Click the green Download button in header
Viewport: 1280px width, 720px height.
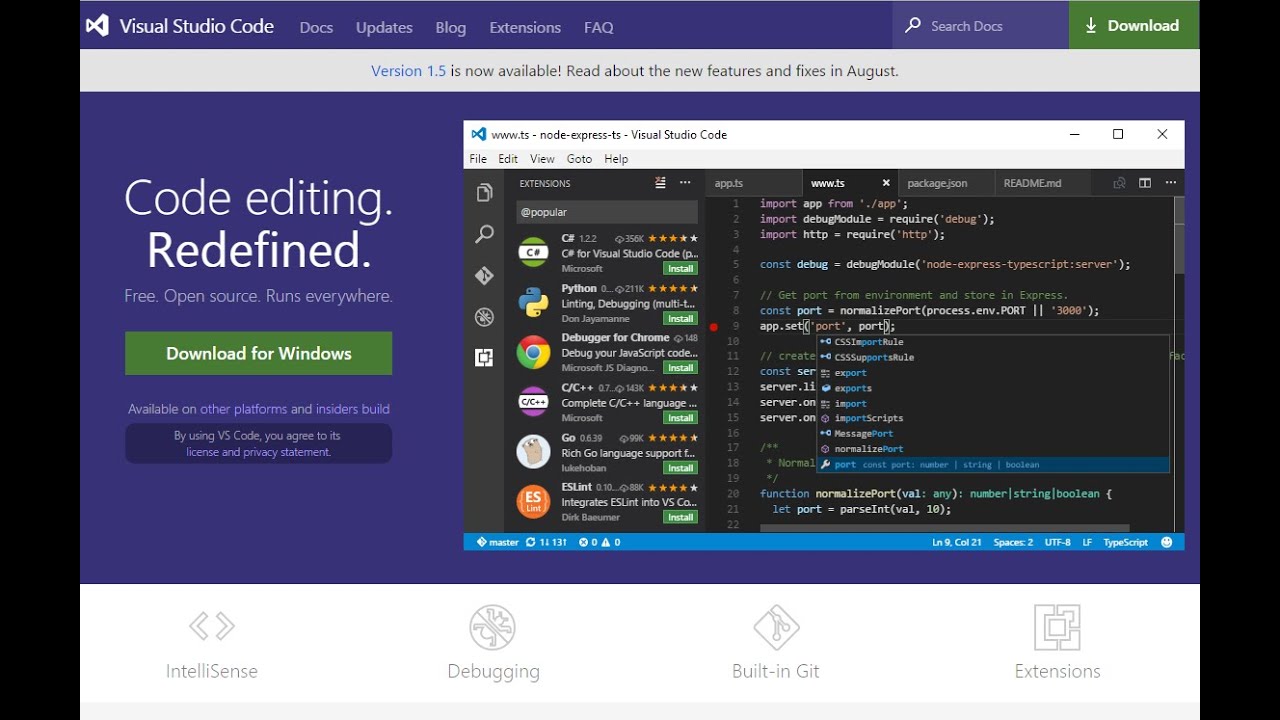tap(1134, 25)
